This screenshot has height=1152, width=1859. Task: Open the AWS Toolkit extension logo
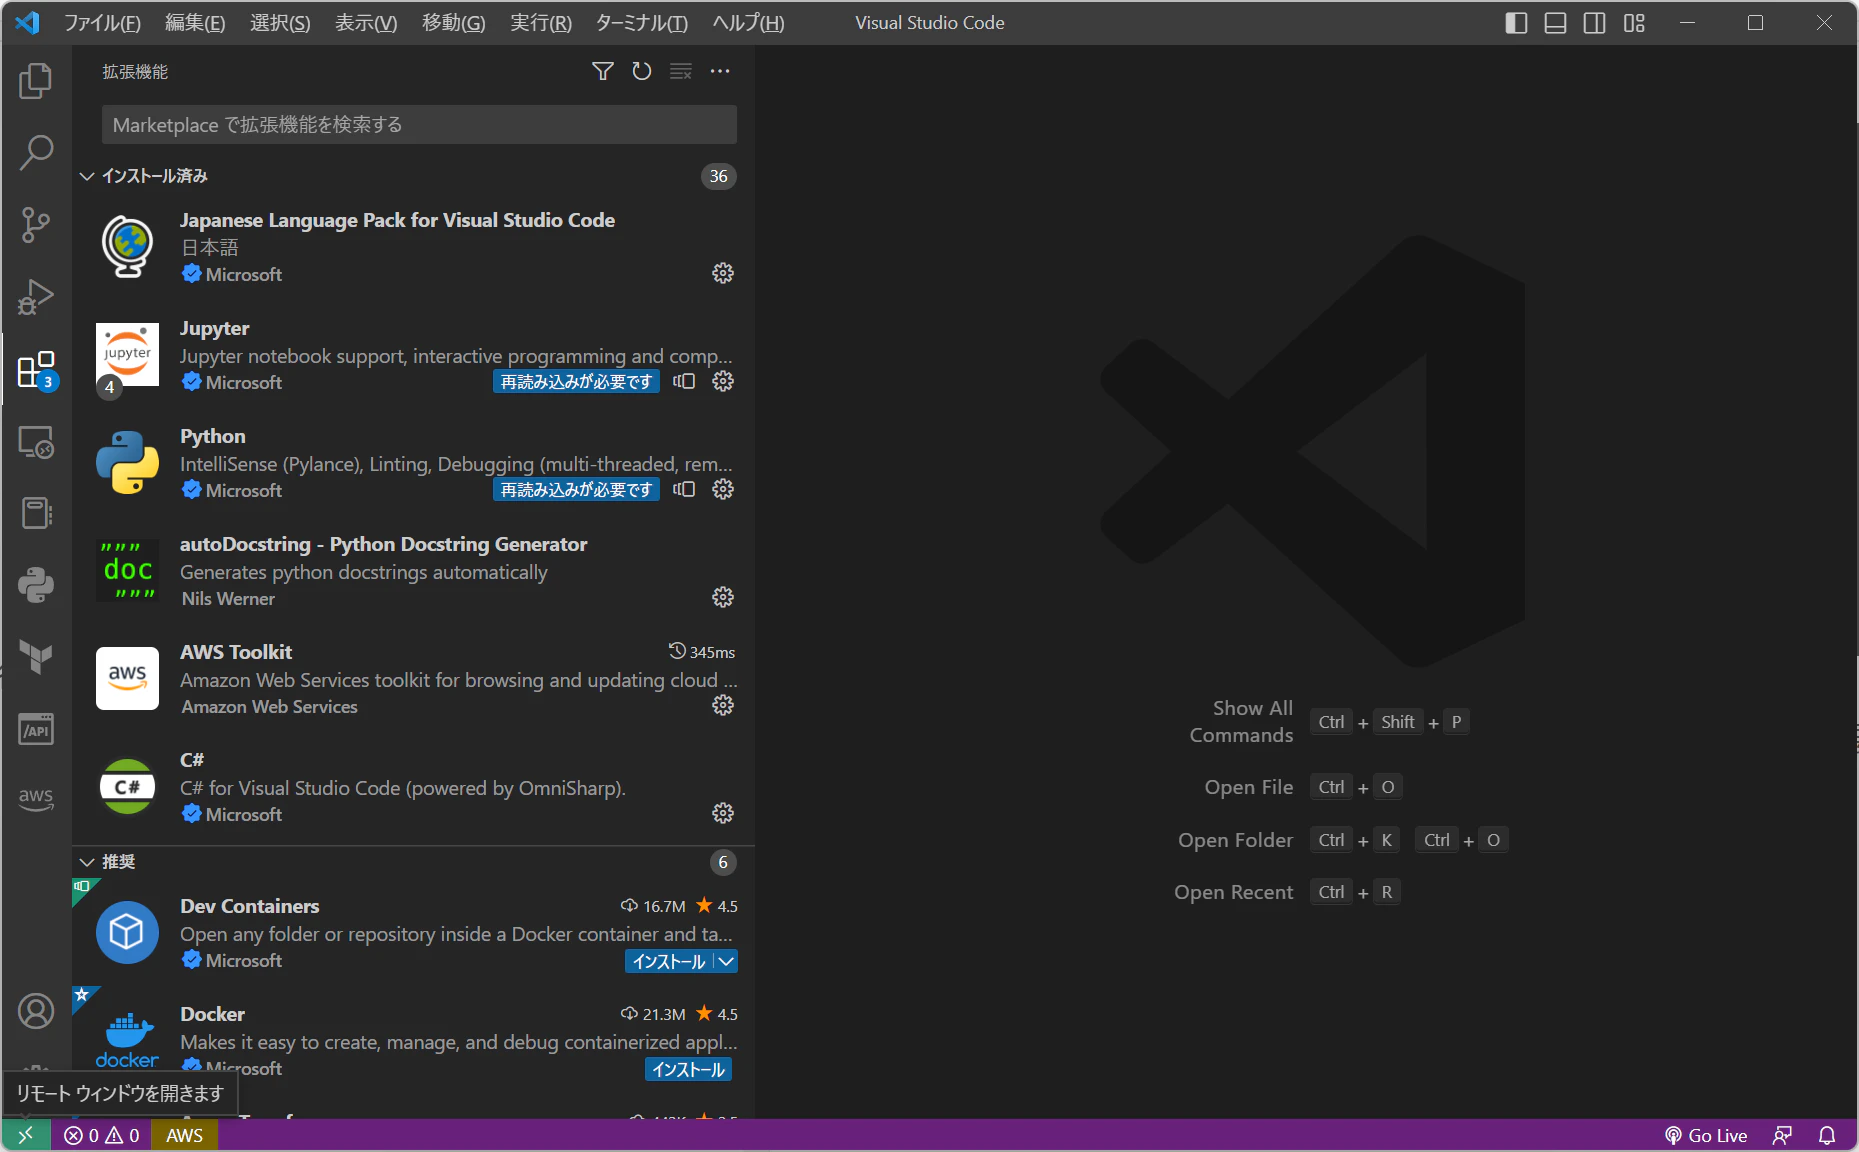pos(127,678)
